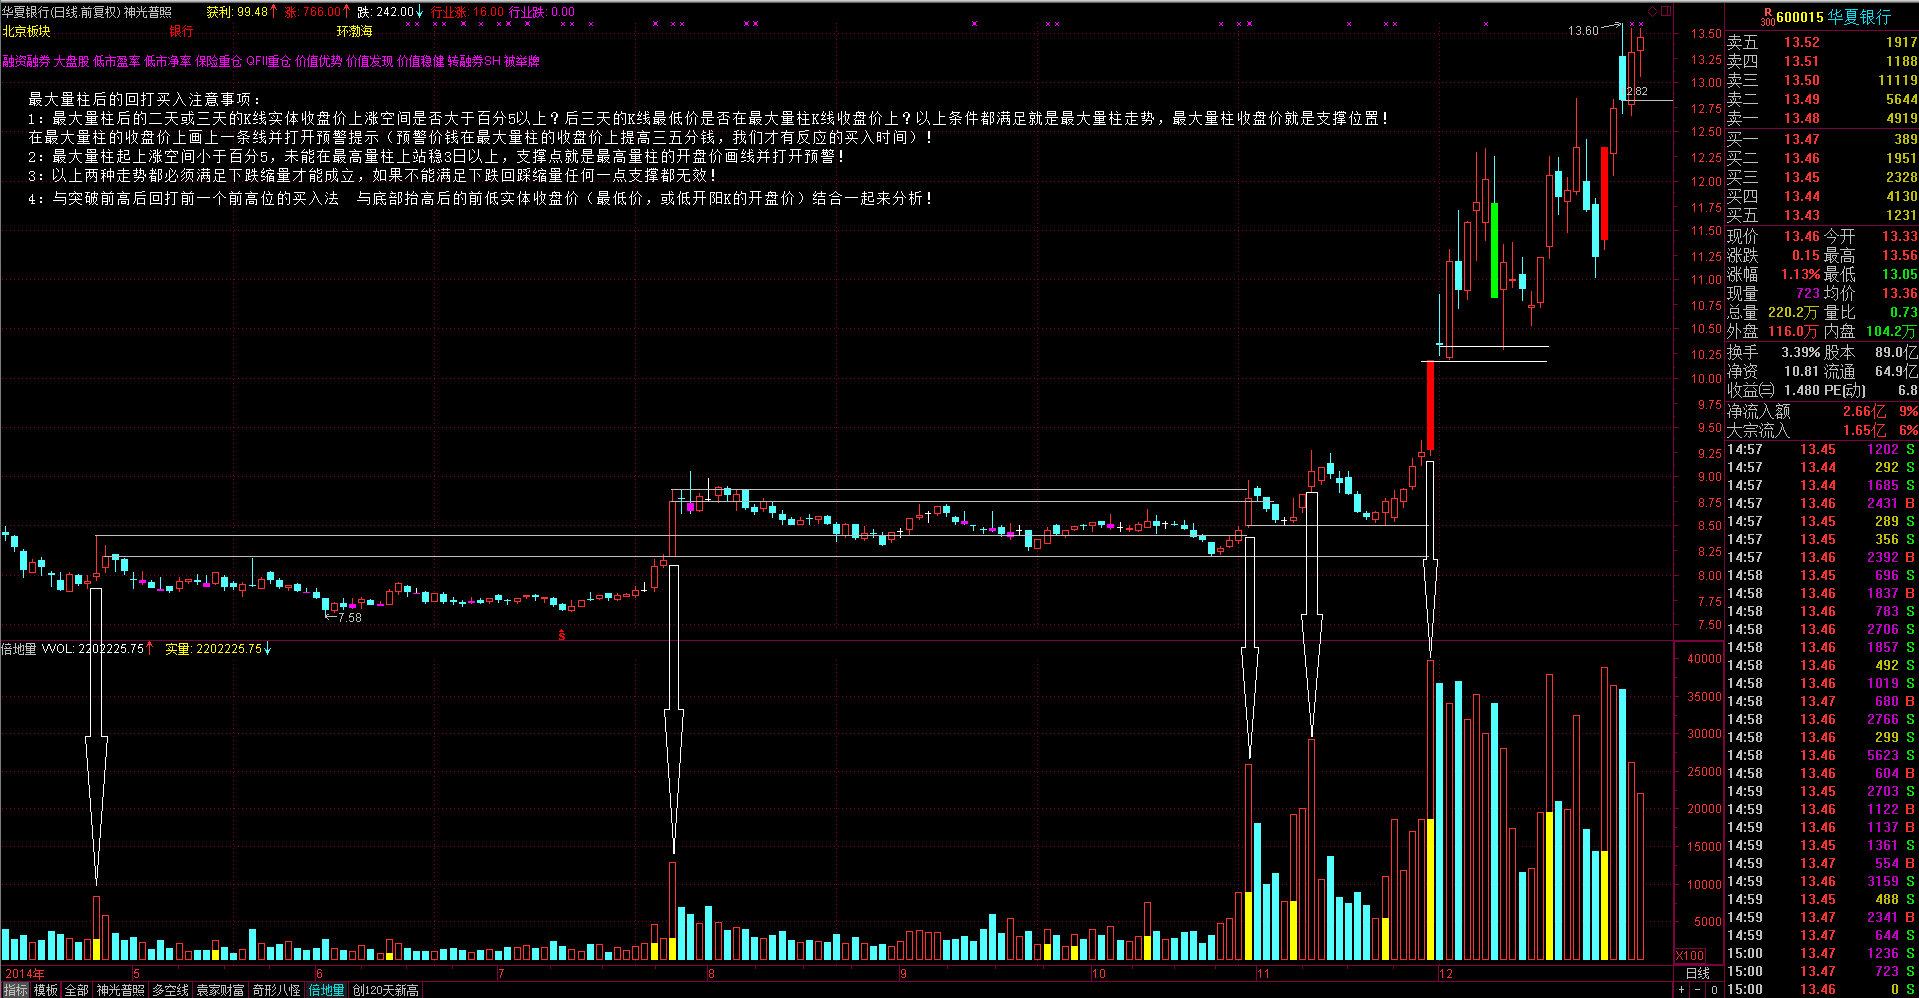
Task: Select the 全部 indicator filter
Action: tap(77, 990)
